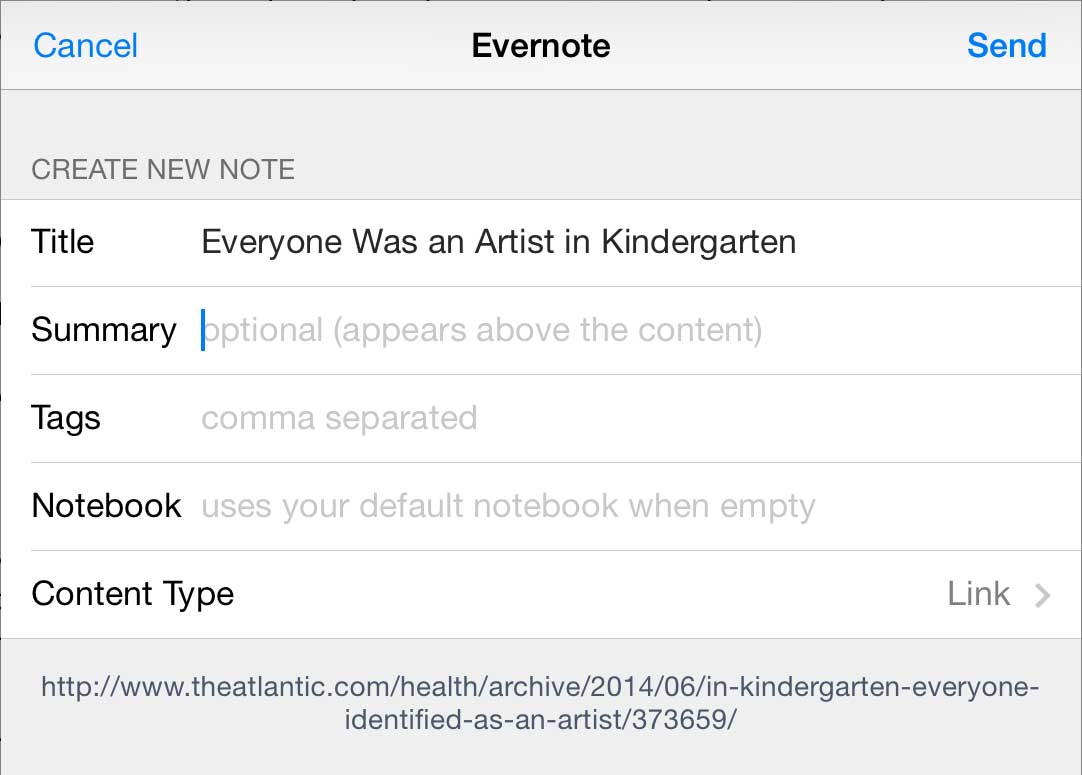
Task: Click the Evernote header title
Action: pos(541,46)
